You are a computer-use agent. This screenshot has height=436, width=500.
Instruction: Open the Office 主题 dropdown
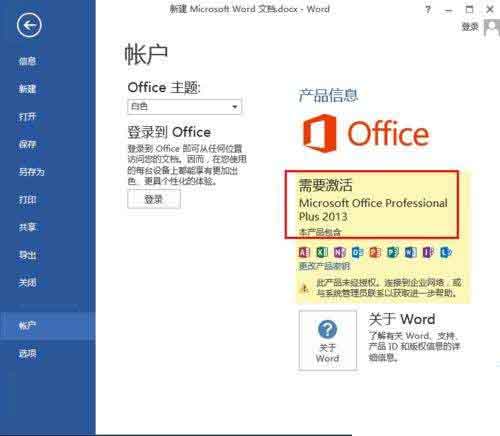pos(184,107)
